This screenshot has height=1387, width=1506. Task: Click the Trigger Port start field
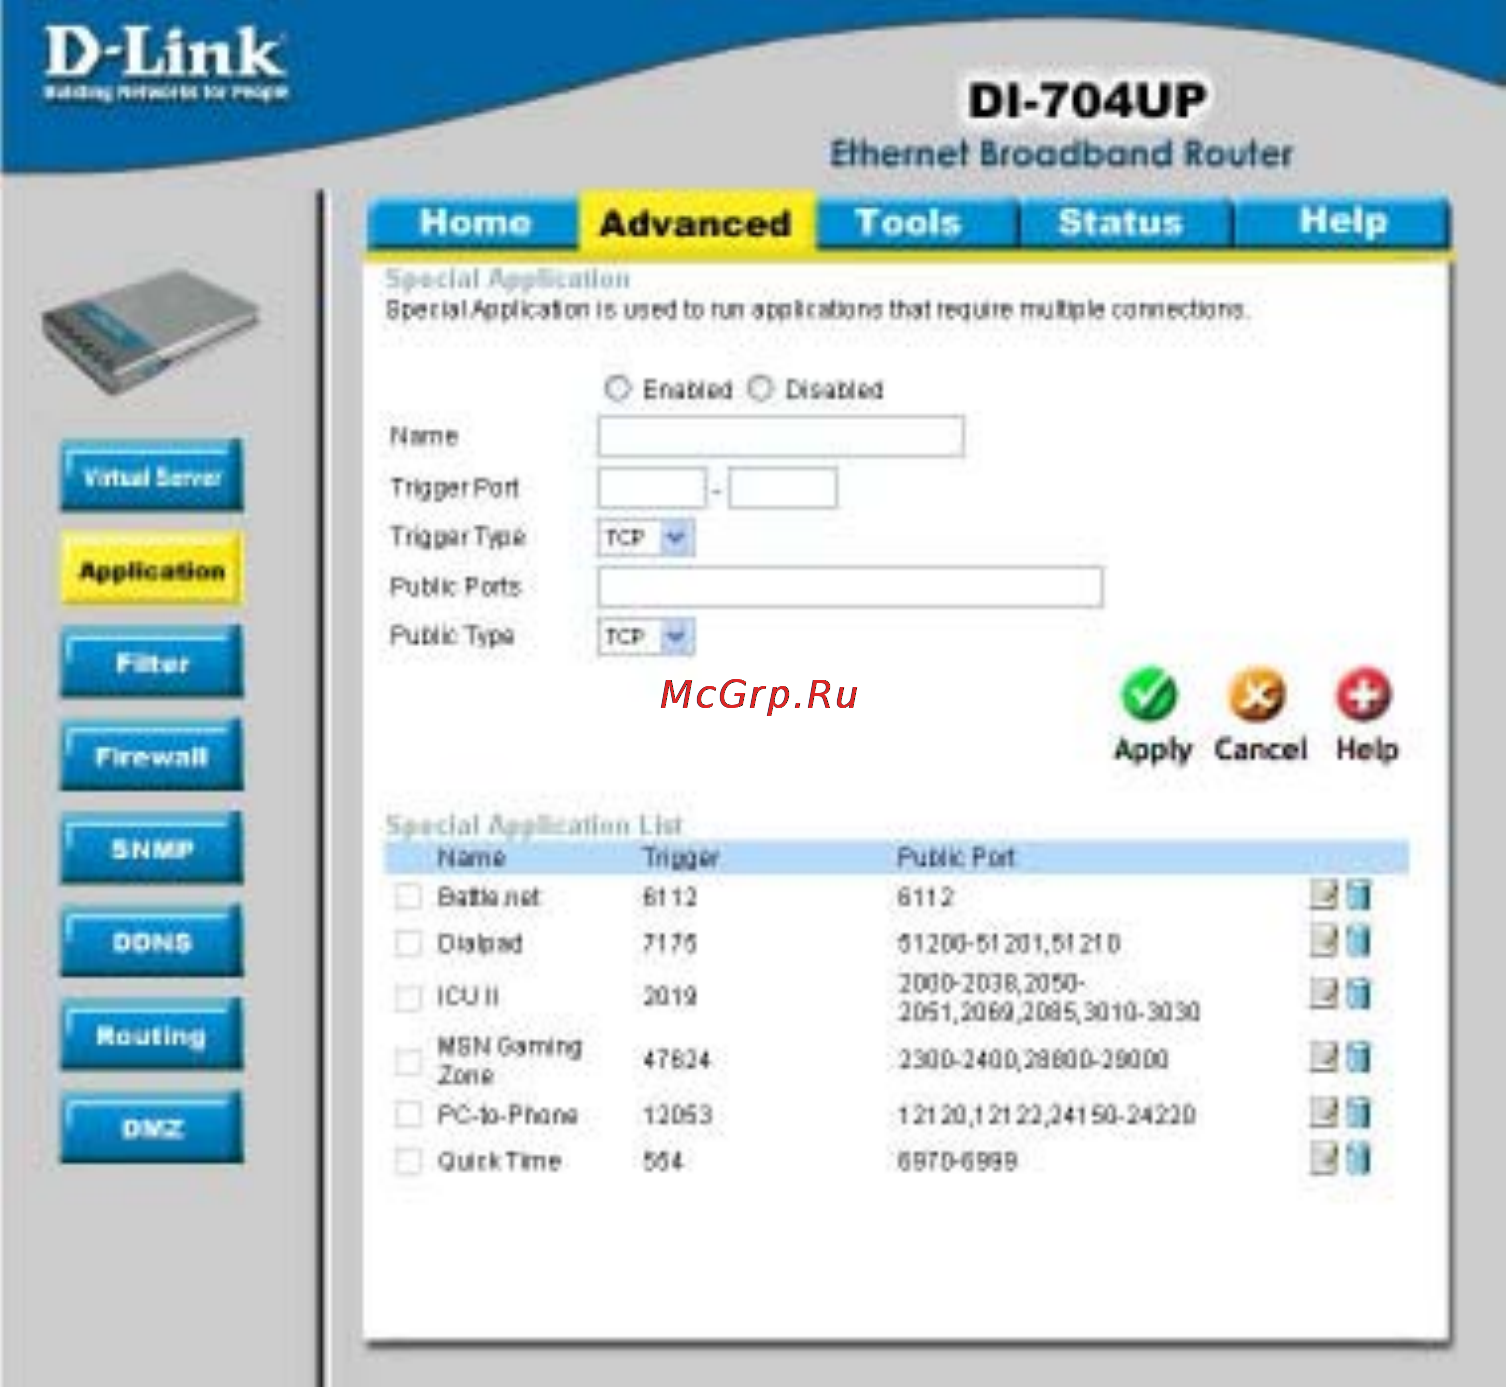(x=652, y=488)
